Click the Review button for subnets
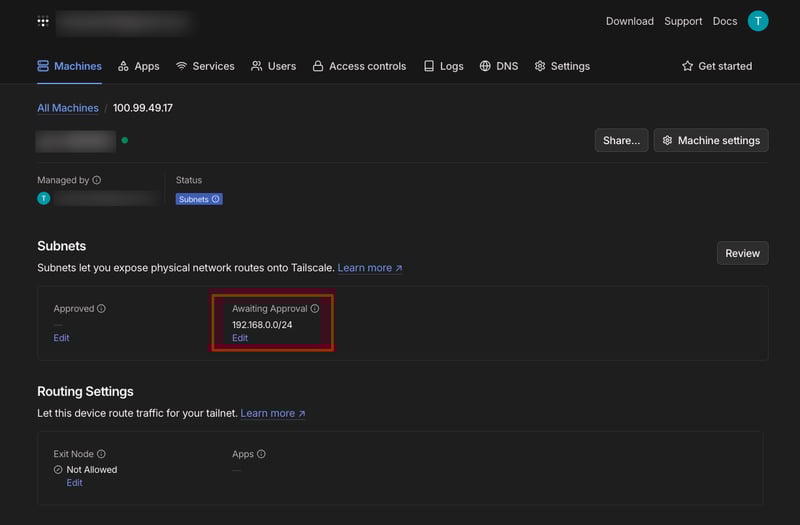The image size is (800, 525). (742, 253)
